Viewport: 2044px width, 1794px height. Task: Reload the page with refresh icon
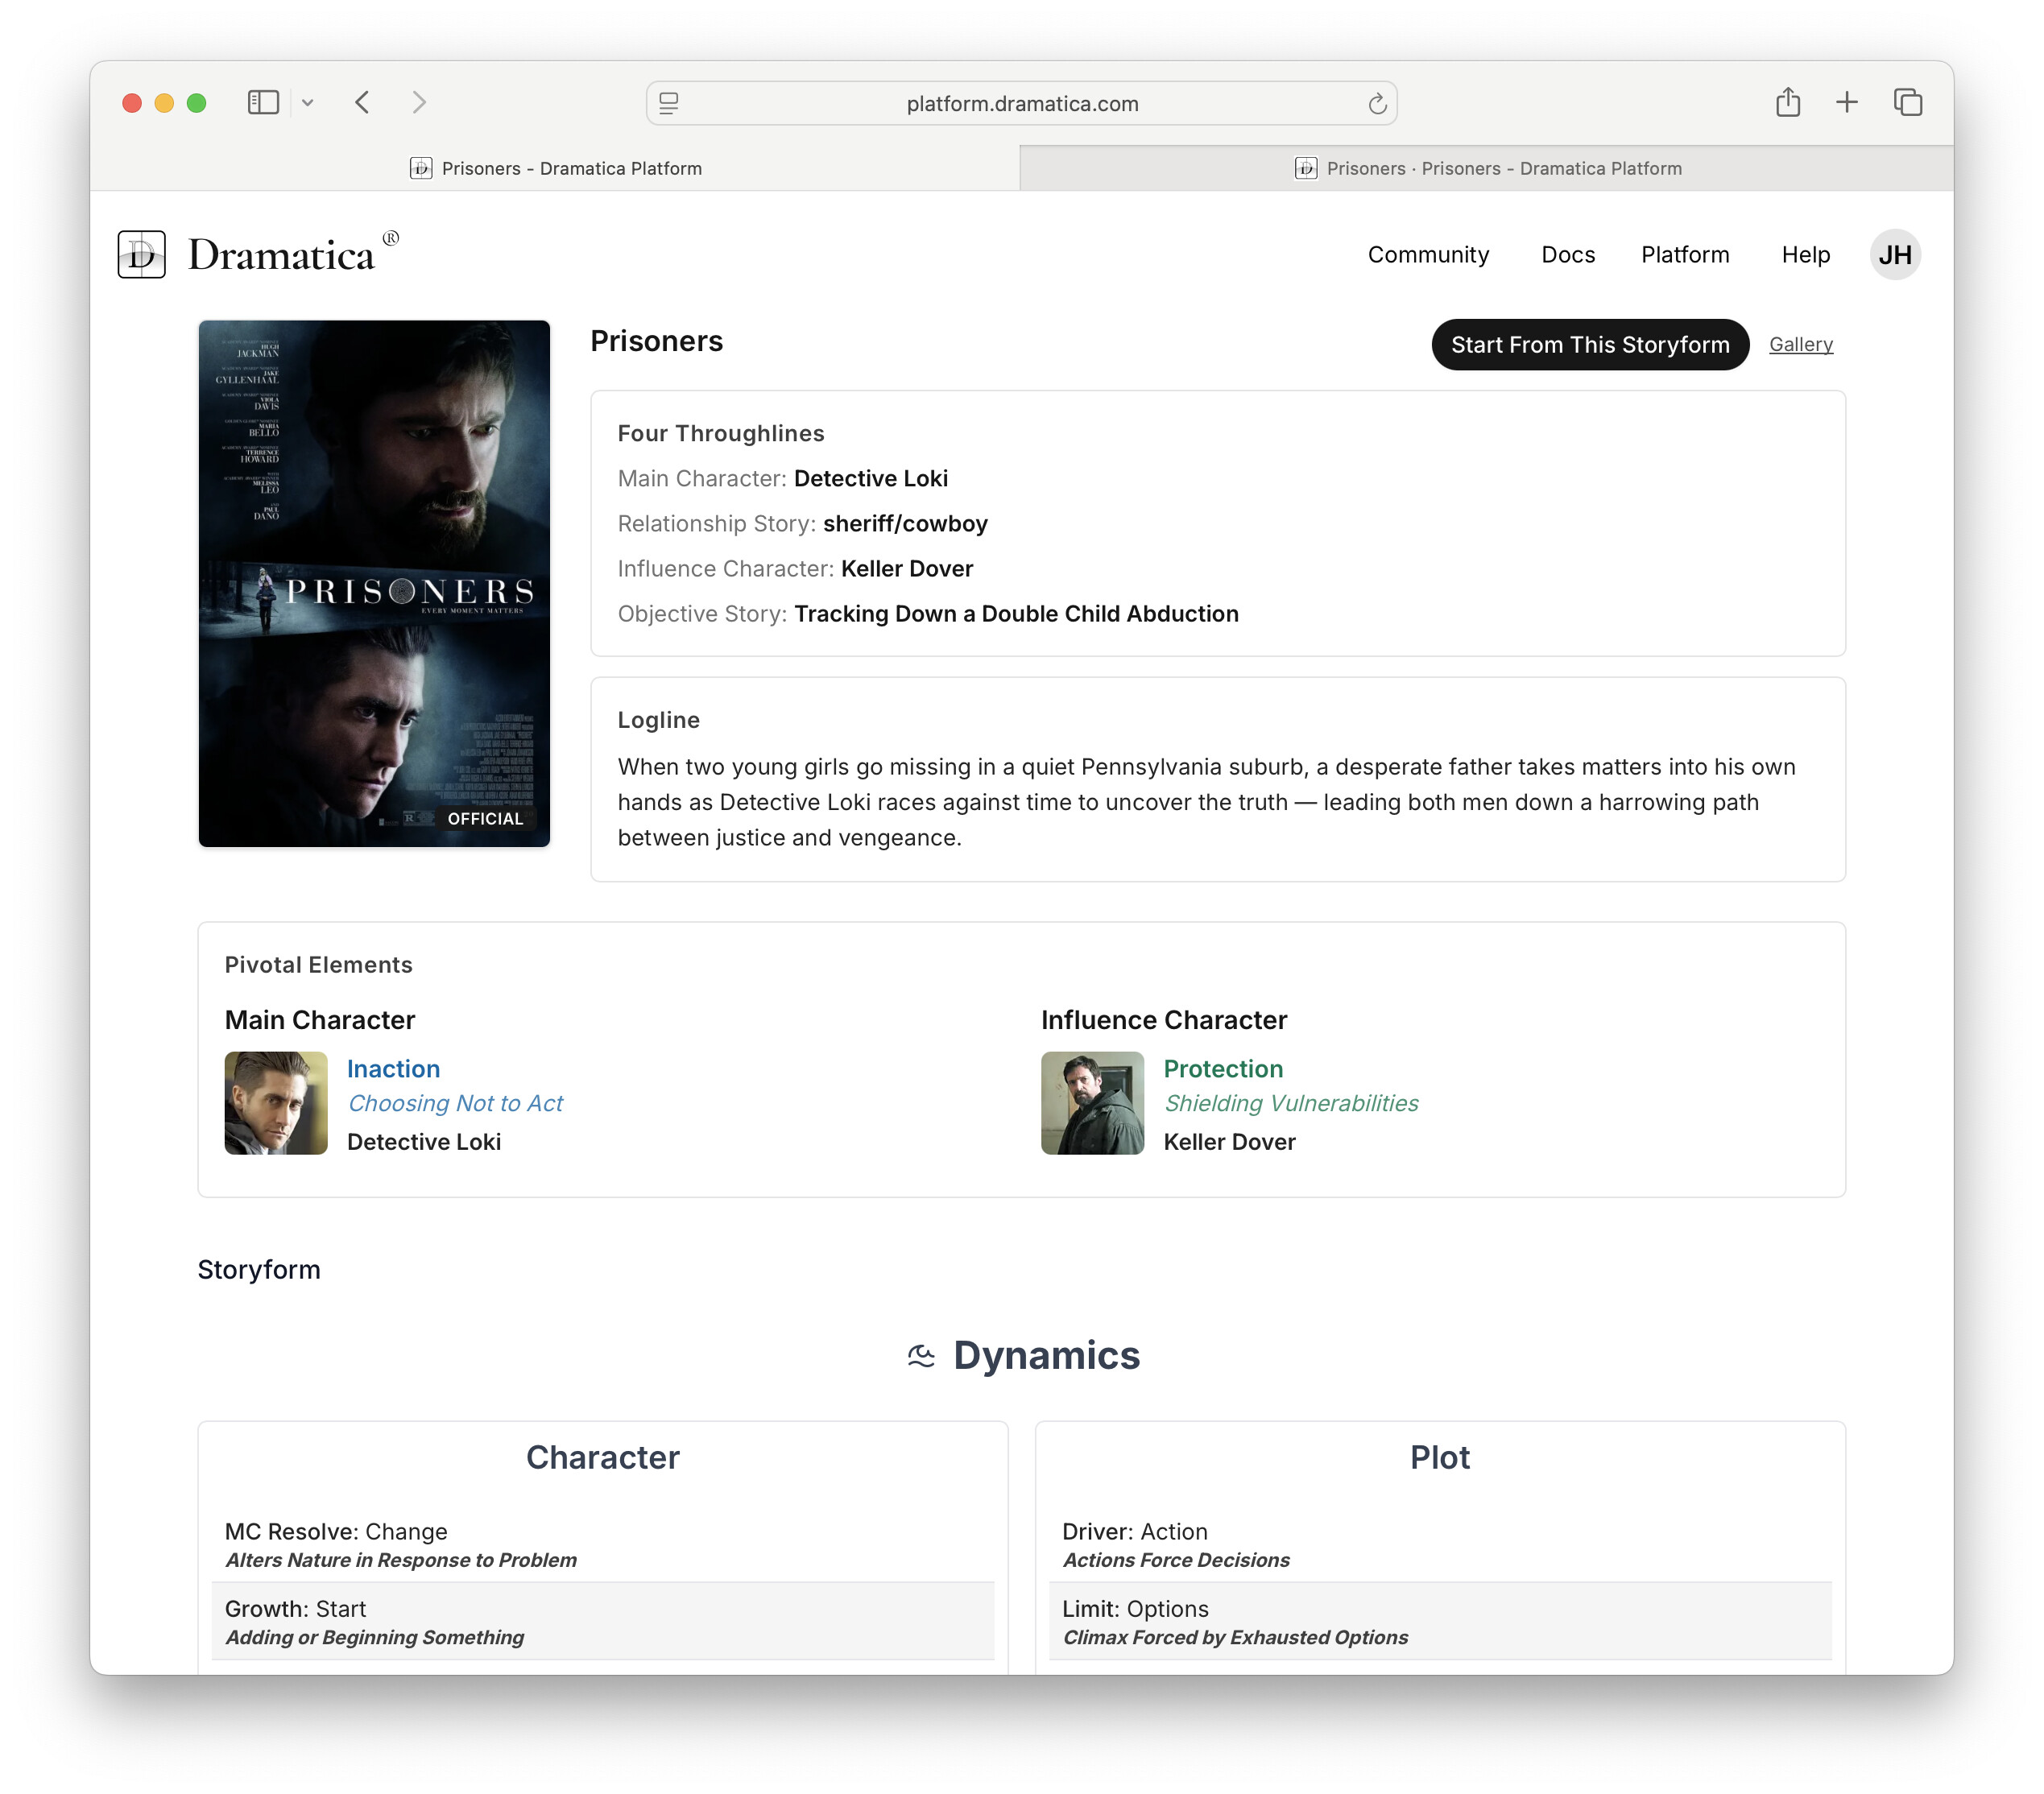pyautogui.click(x=1377, y=104)
